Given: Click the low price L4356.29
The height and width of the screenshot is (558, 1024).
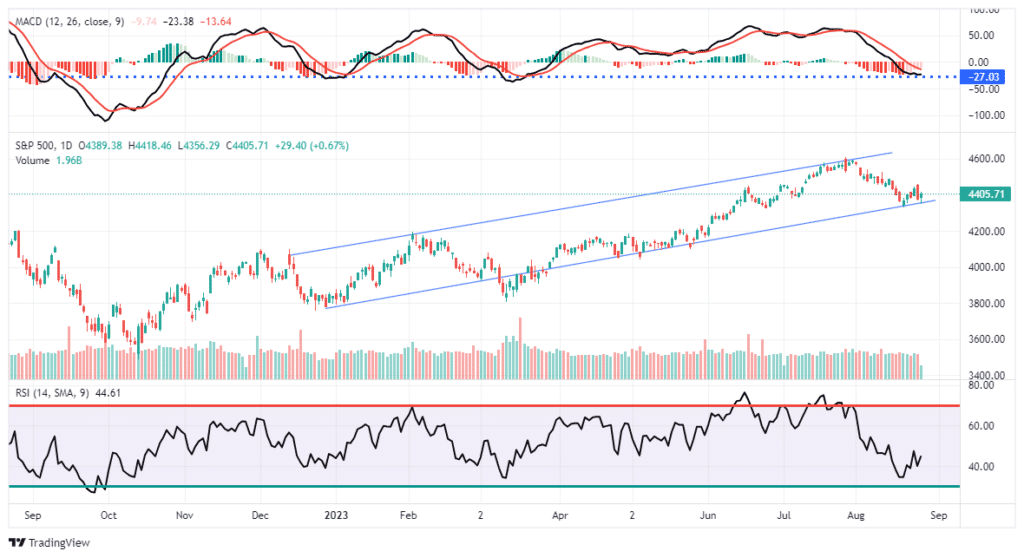Looking at the screenshot, I should click(199, 146).
